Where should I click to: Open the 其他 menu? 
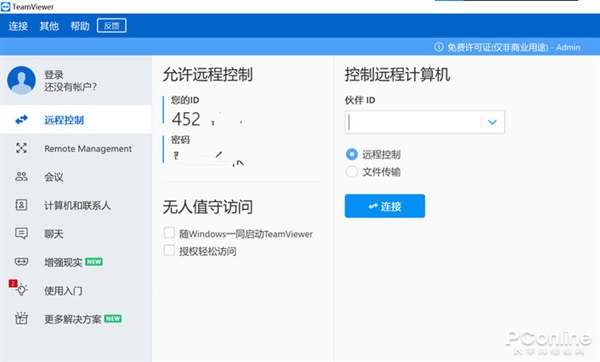(x=49, y=26)
